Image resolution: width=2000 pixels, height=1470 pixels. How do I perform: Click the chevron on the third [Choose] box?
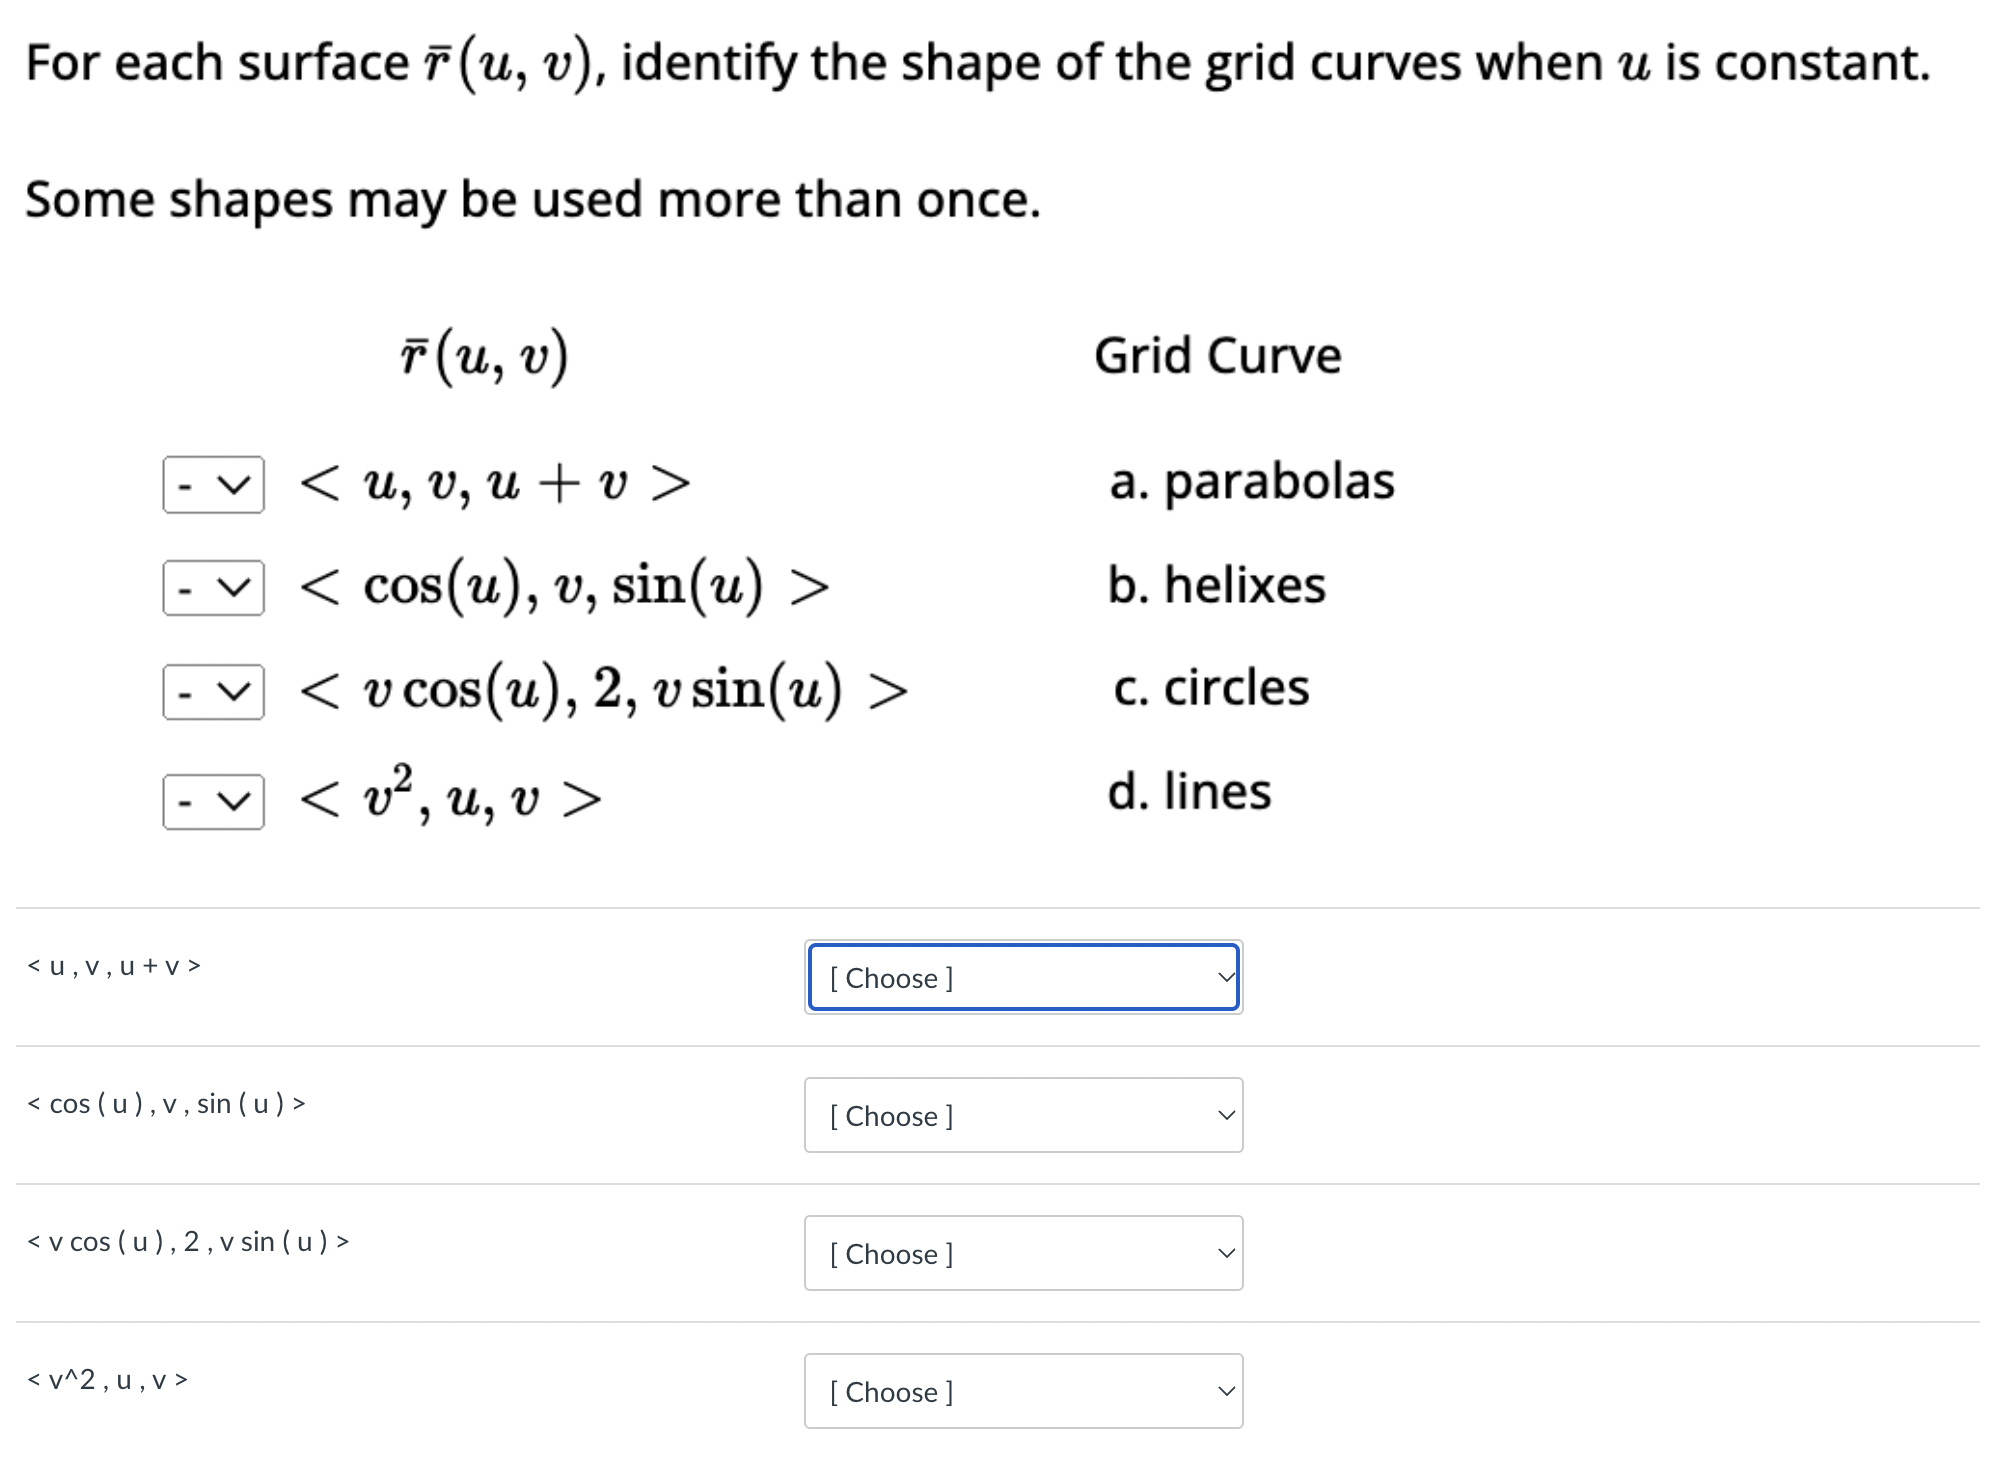click(1227, 1254)
